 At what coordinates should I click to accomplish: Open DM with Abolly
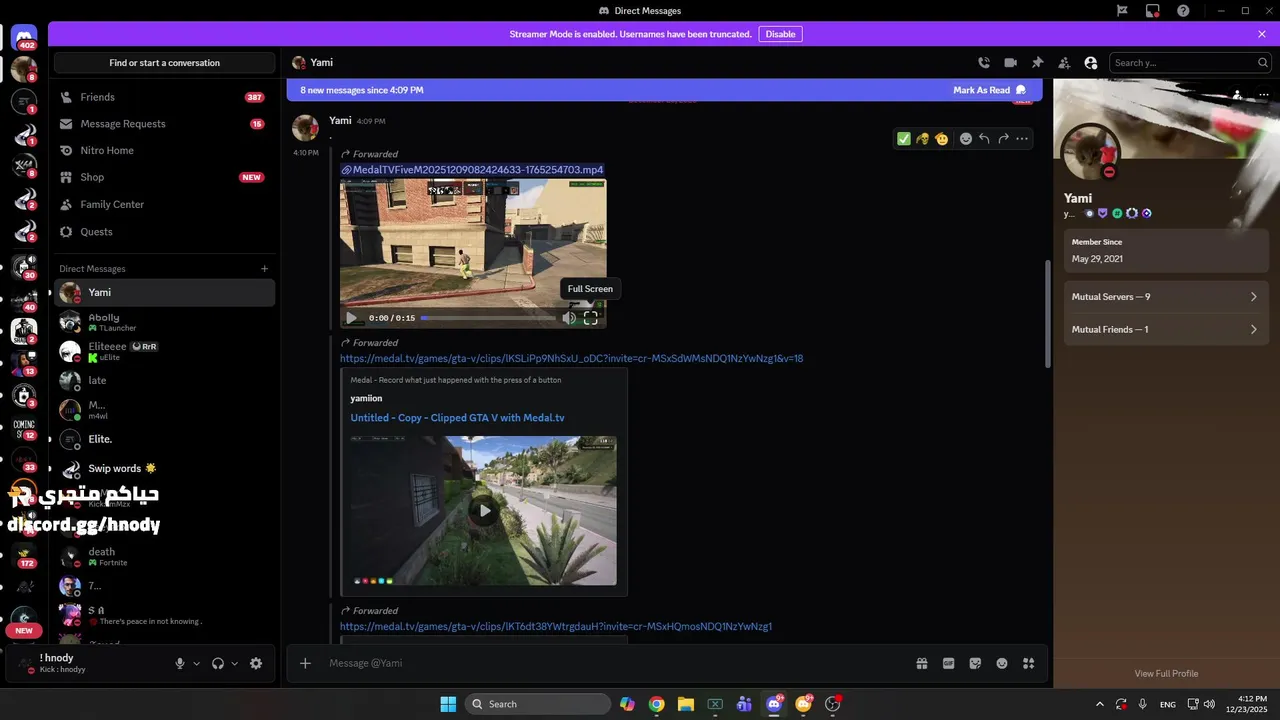pyautogui.click(x=164, y=322)
